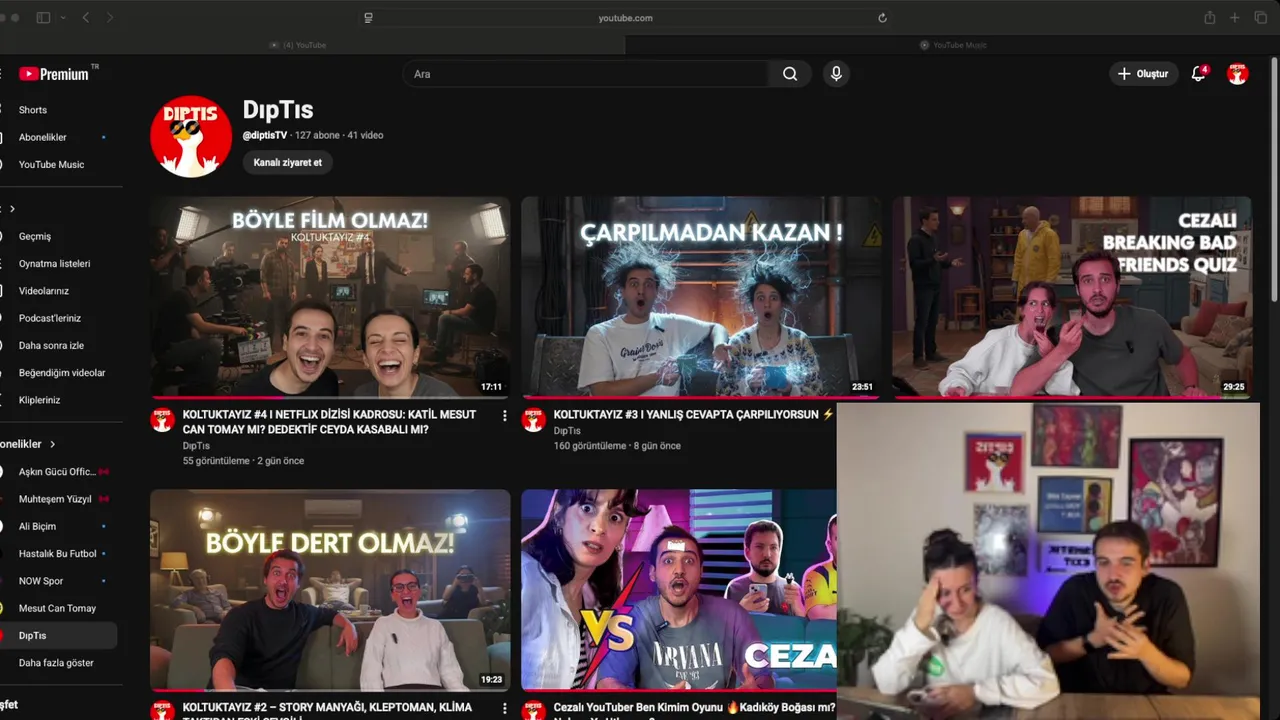
Task: Open the @diptisTV channel handle
Action: coord(265,135)
